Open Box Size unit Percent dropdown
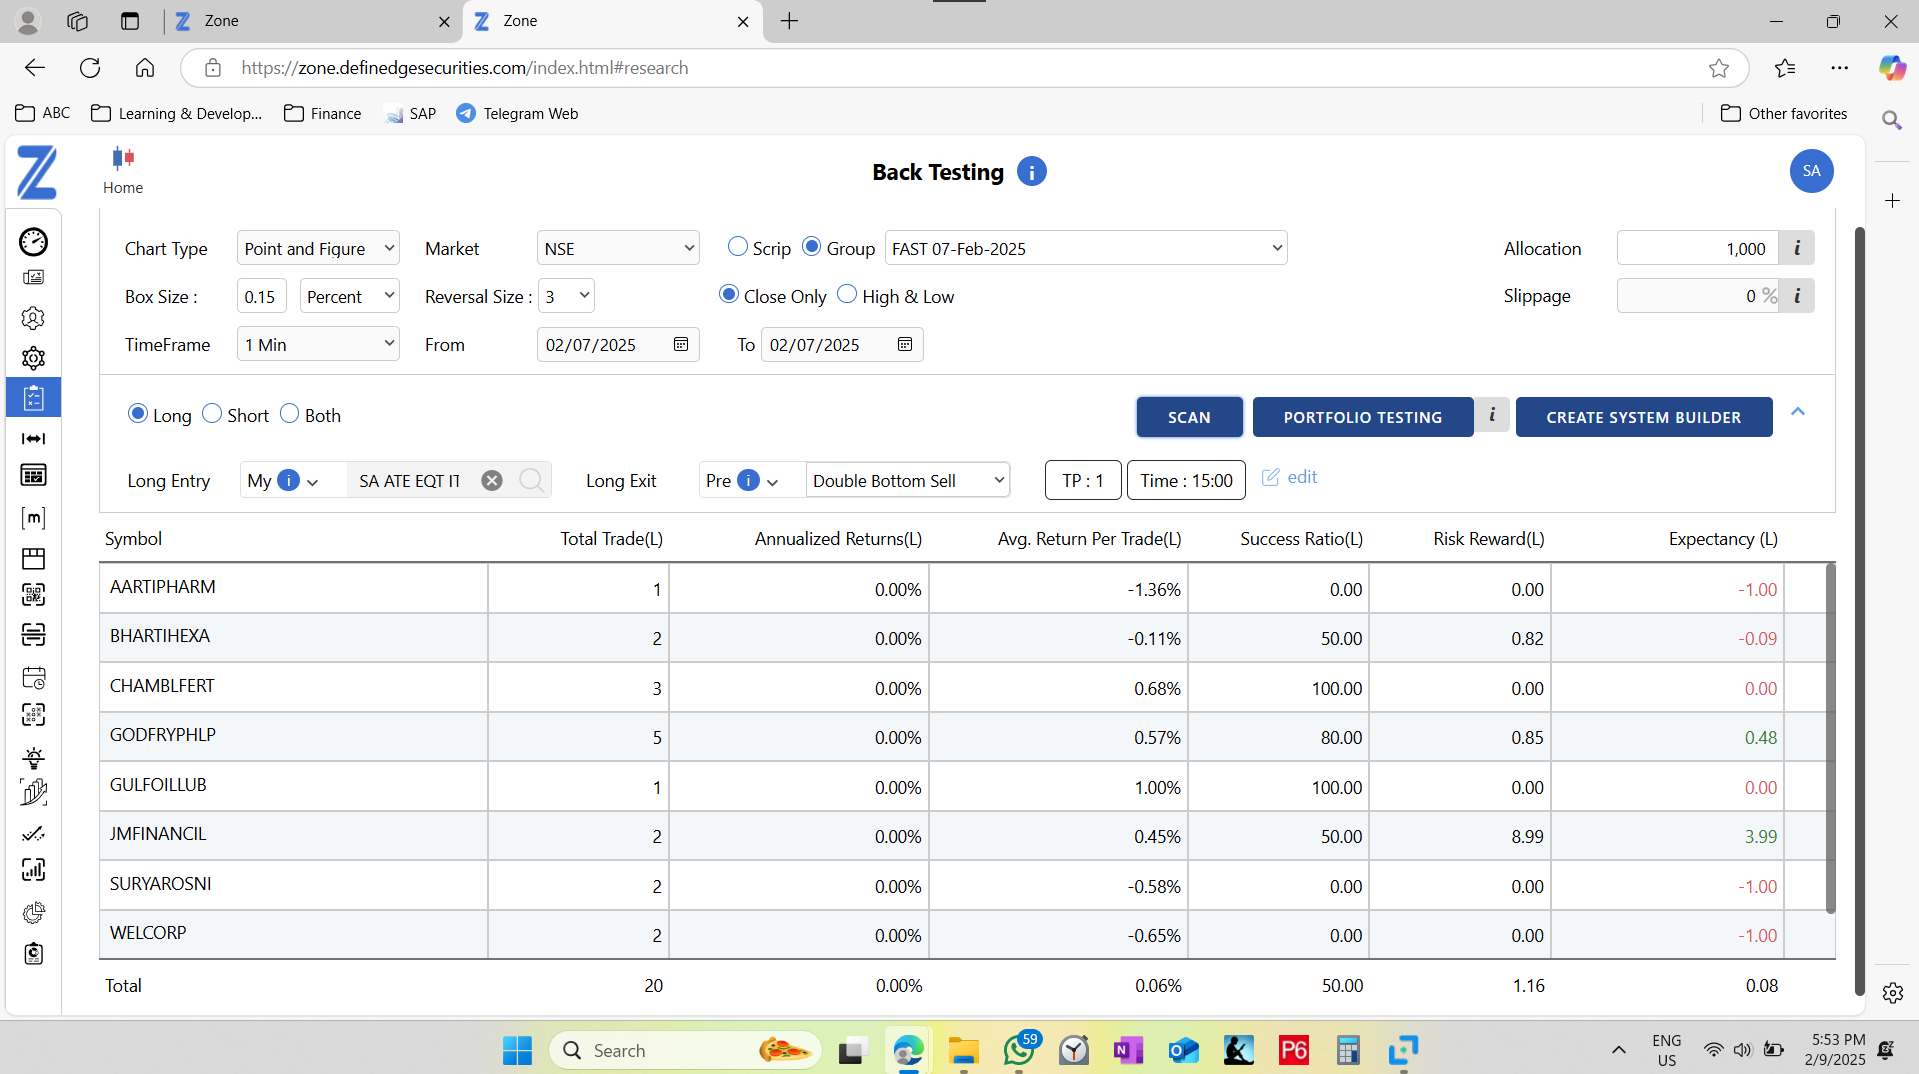1919x1074 pixels. click(x=350, y=296)
